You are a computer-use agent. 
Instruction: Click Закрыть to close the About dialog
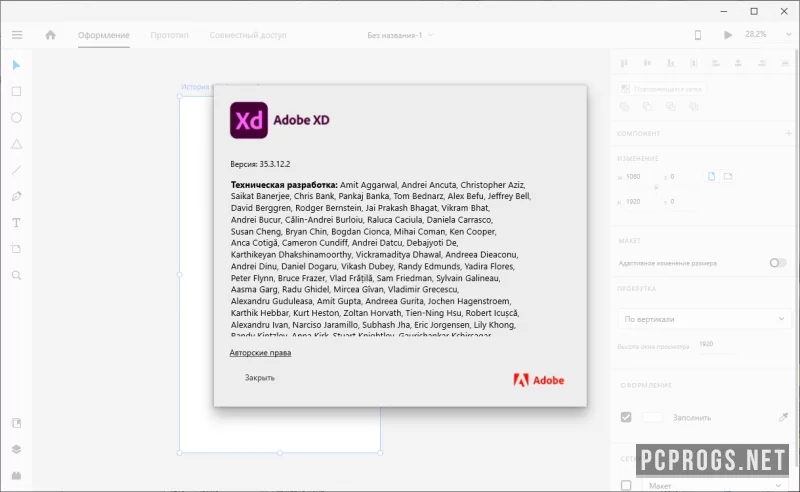pyautogui.click(x=260, y=378)
